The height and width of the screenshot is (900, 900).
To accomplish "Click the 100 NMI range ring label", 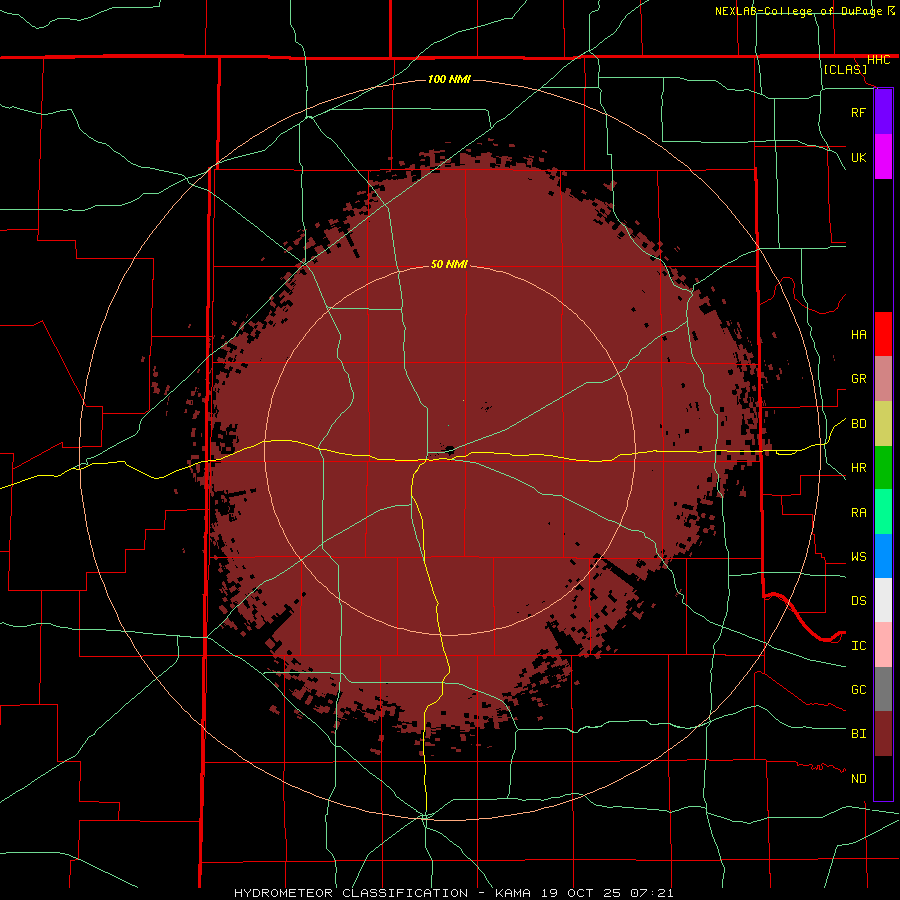I will (x=449, y=79).
